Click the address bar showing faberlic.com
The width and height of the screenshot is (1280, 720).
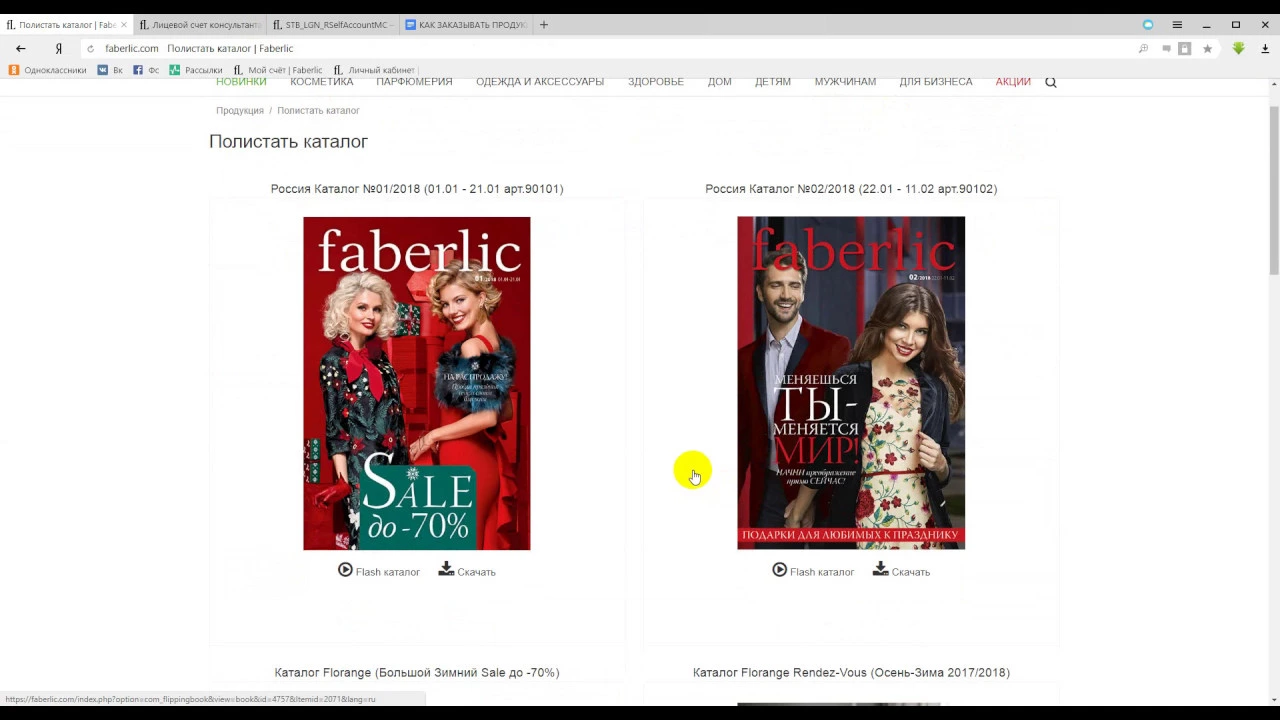[600, 48]
